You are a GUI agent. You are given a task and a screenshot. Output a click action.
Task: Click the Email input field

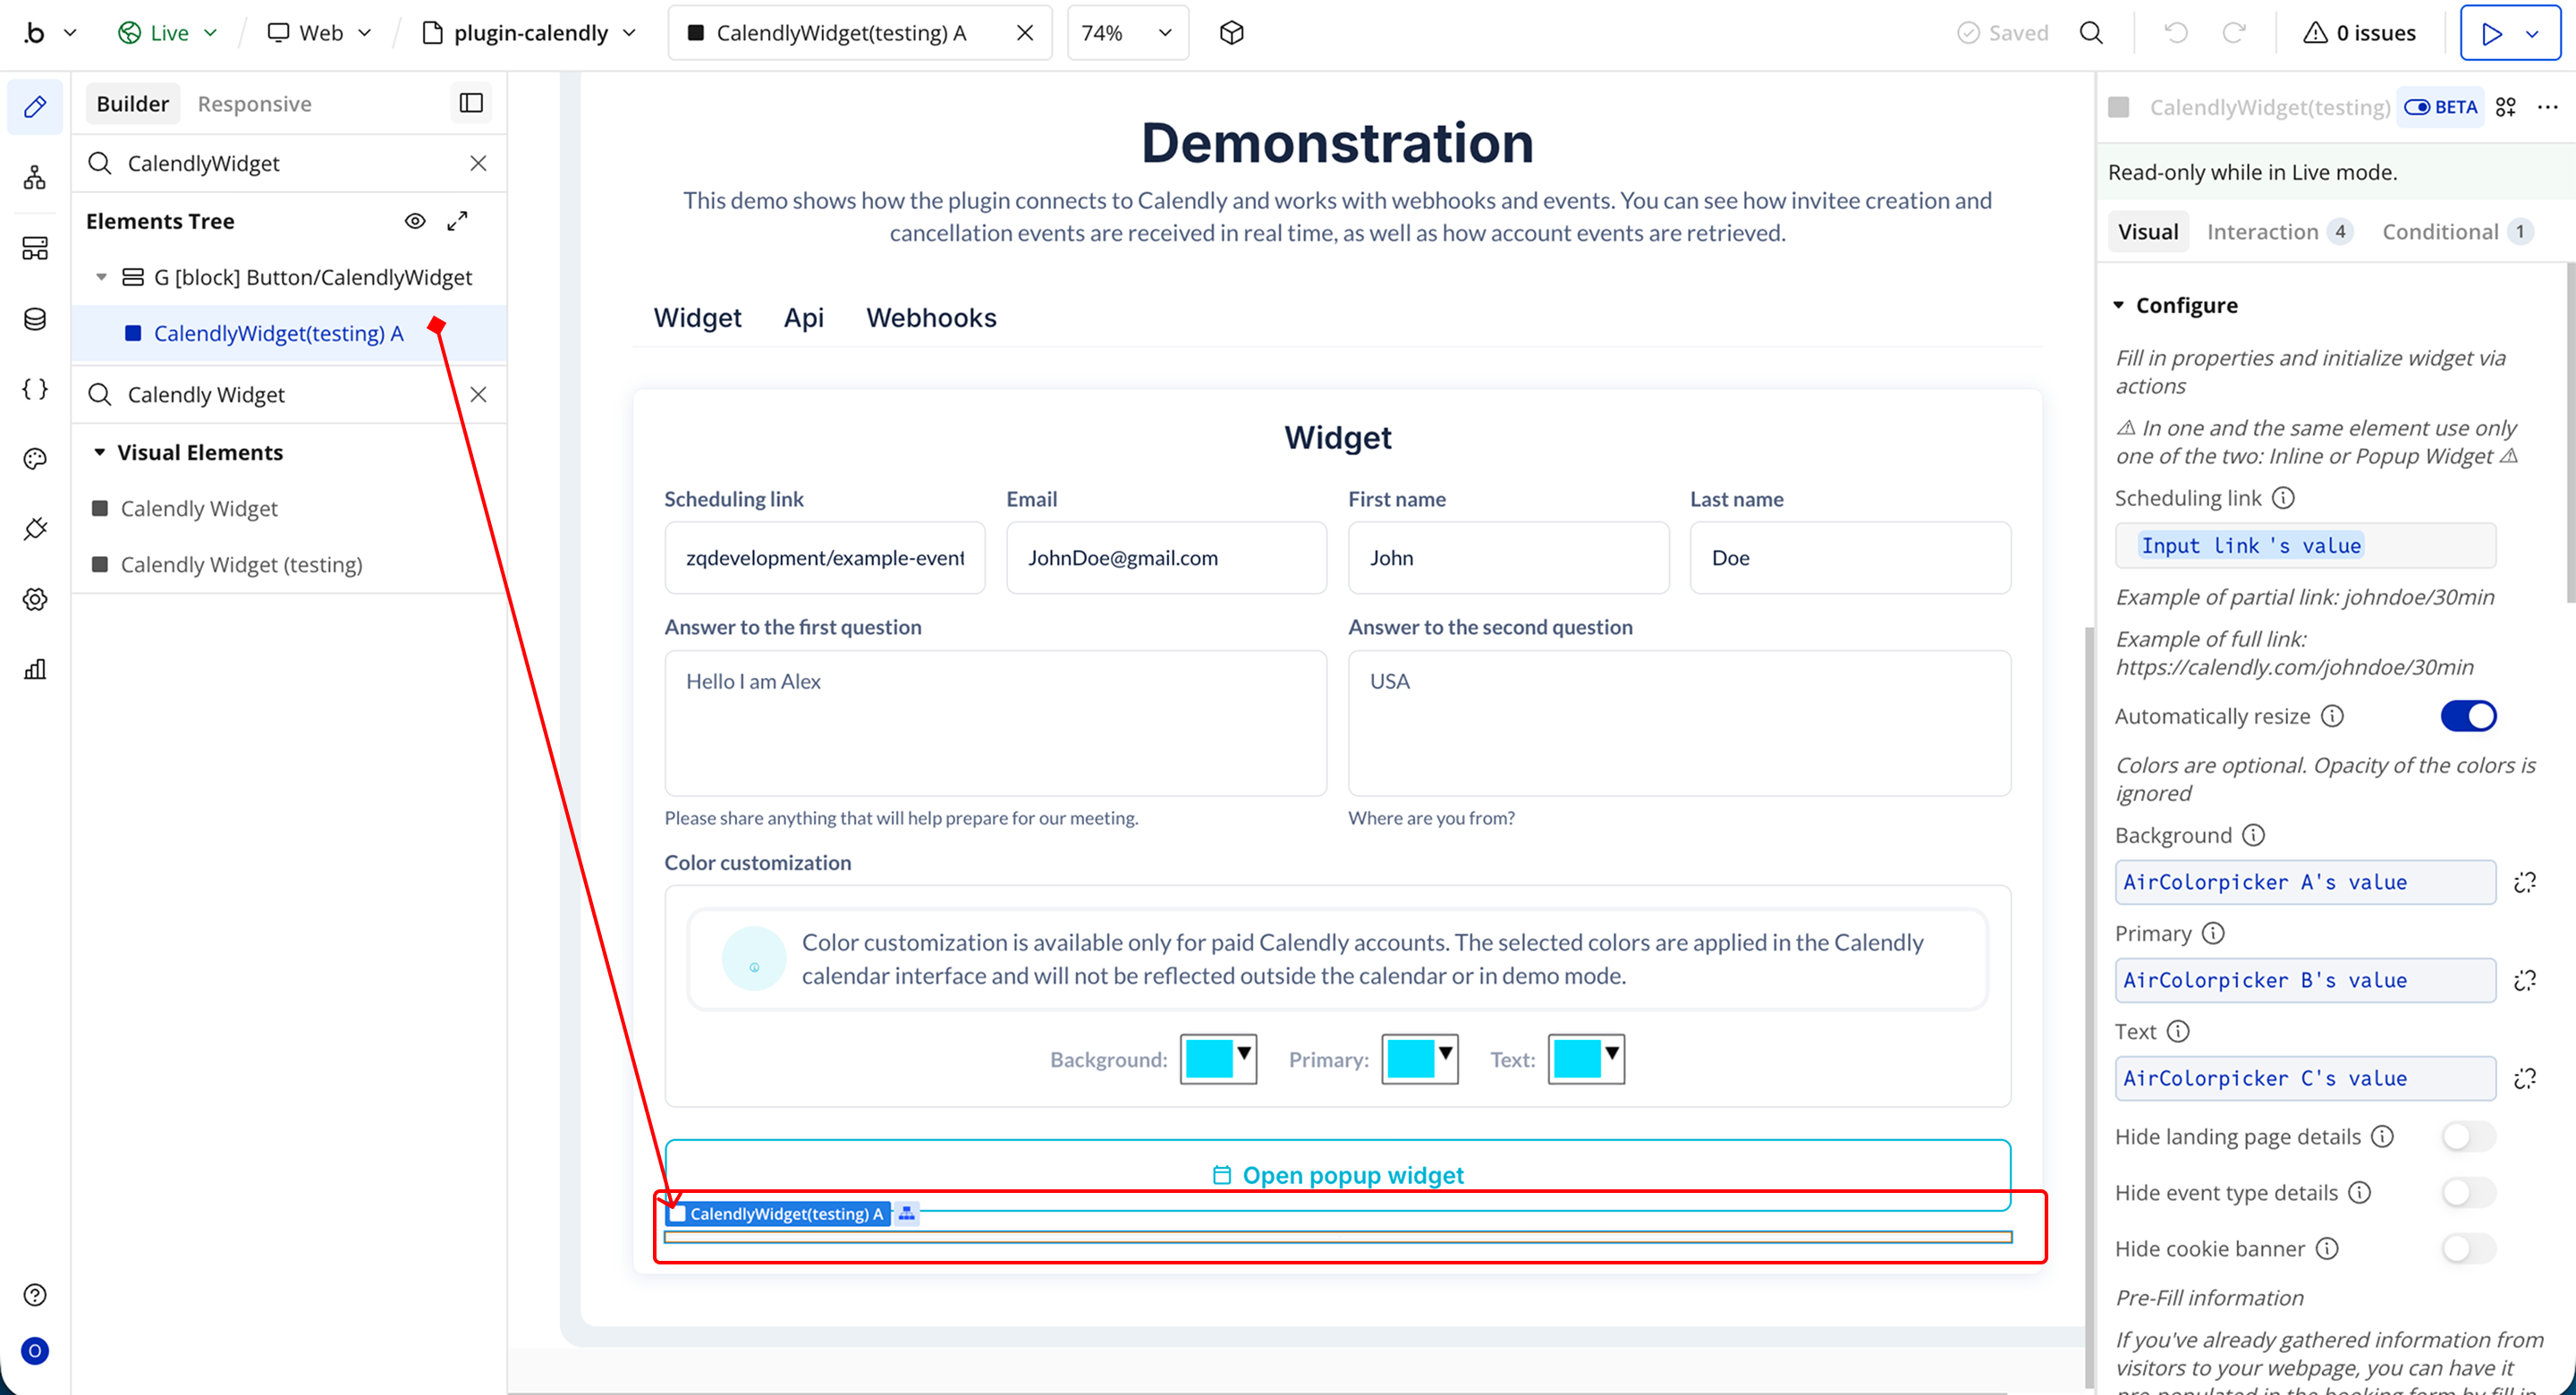[1166, 558]
